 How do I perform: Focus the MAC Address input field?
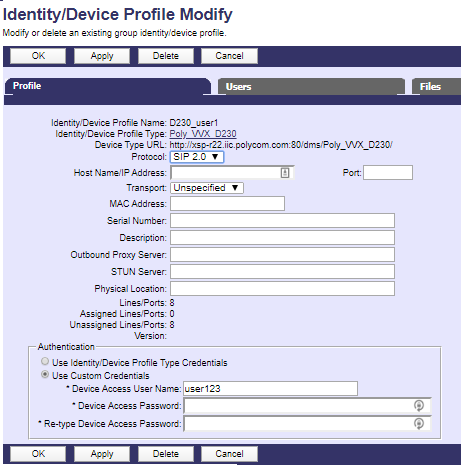pos(227,204)
